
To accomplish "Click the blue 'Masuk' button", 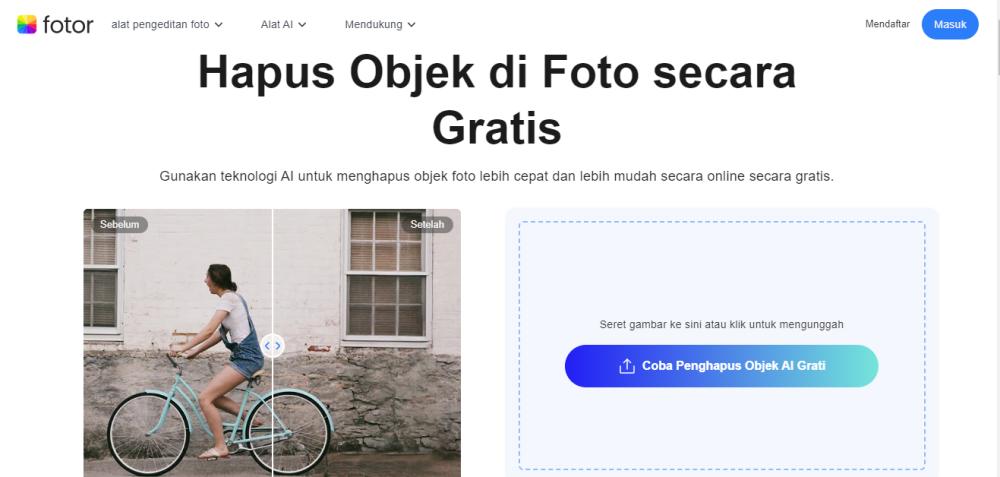I will 950,24.
